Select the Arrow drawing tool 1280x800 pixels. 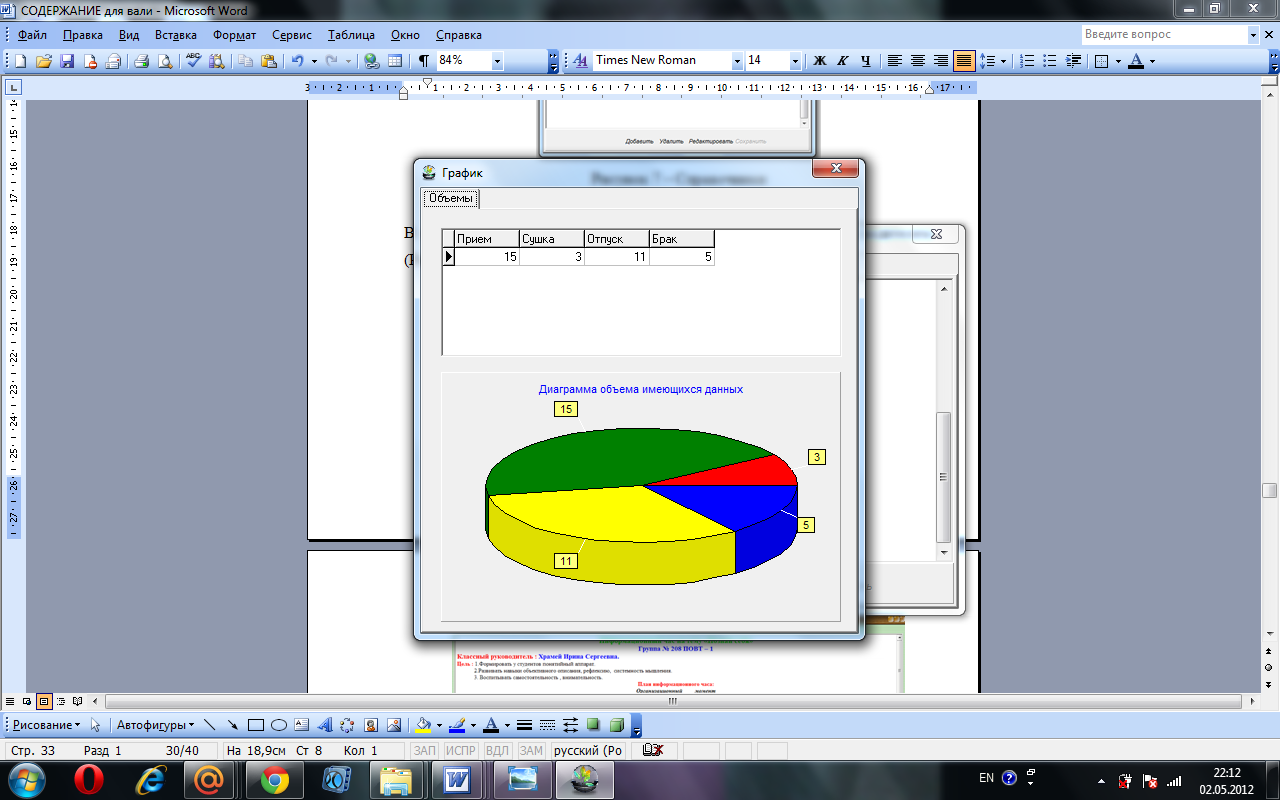coord(232,725)
